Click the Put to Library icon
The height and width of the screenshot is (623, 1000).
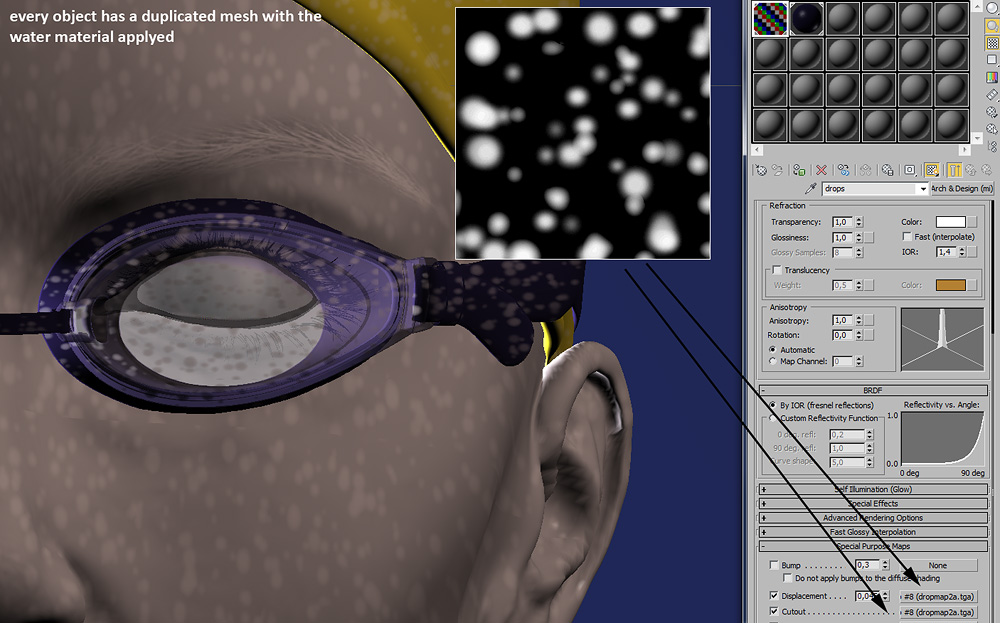click(888, 170)
